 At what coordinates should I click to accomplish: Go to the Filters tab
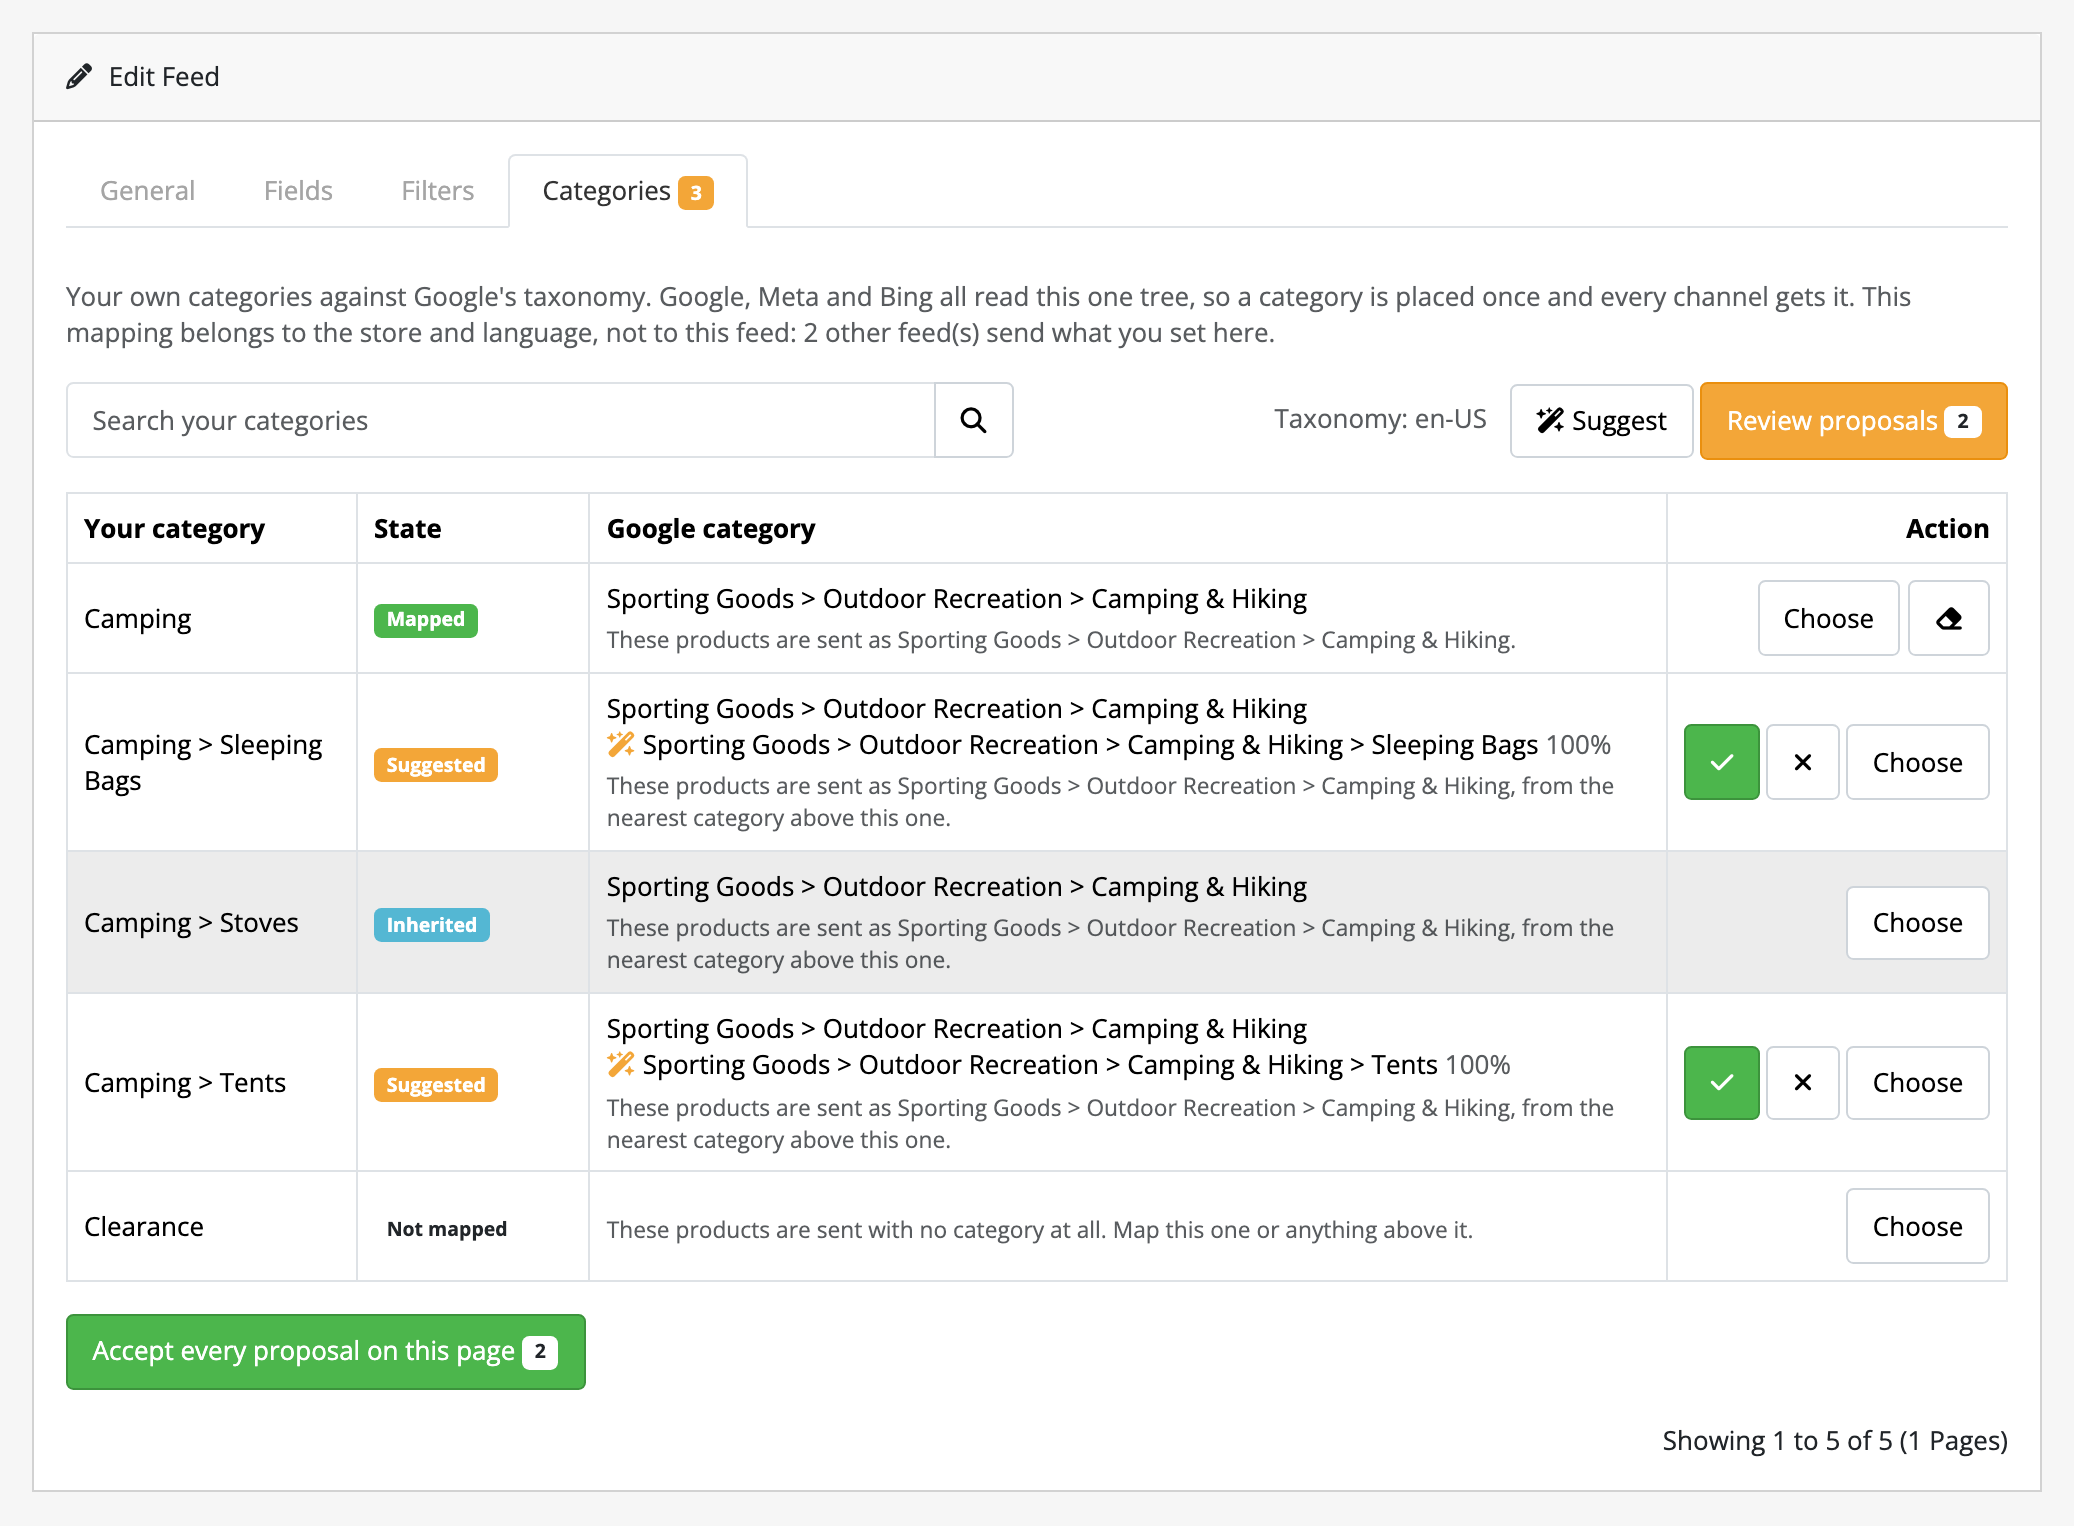coord(437,191)
